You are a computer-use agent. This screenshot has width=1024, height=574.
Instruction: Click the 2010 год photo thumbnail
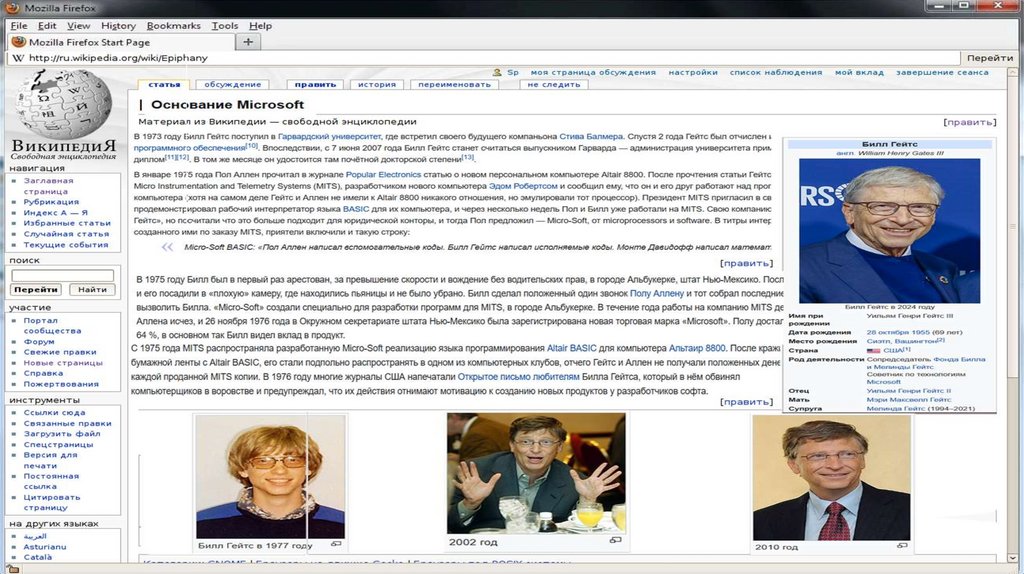[x=831, y=477]
